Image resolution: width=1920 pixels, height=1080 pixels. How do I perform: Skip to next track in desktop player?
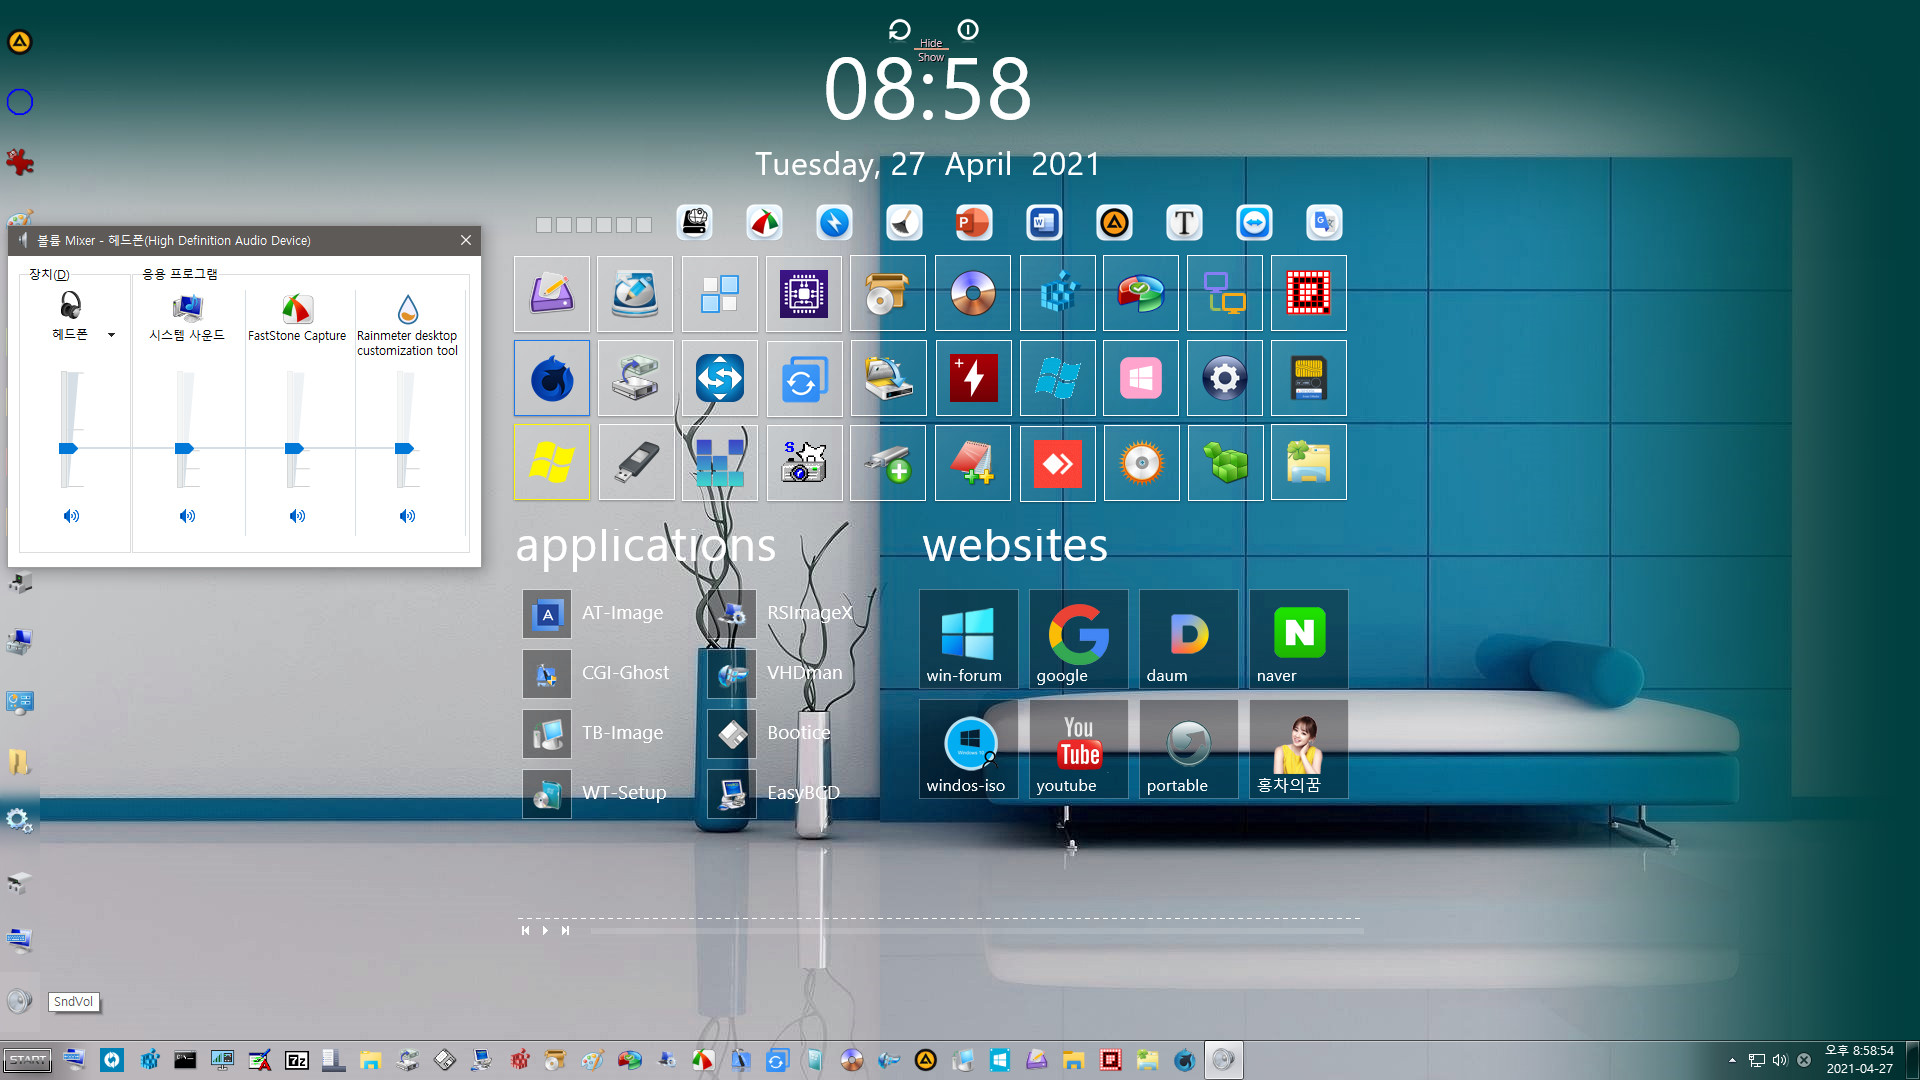(x=565, y=931)
